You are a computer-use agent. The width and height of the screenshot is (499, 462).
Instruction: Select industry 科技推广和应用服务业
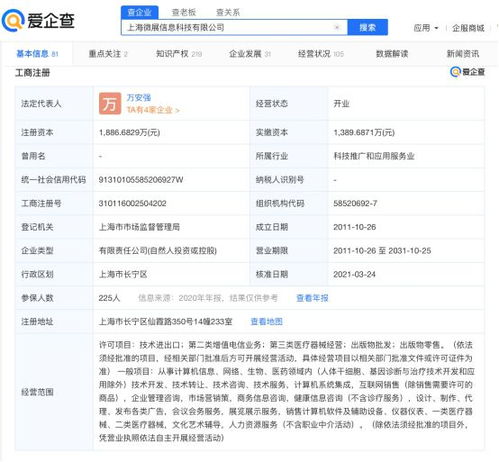(x=374, y=156)
